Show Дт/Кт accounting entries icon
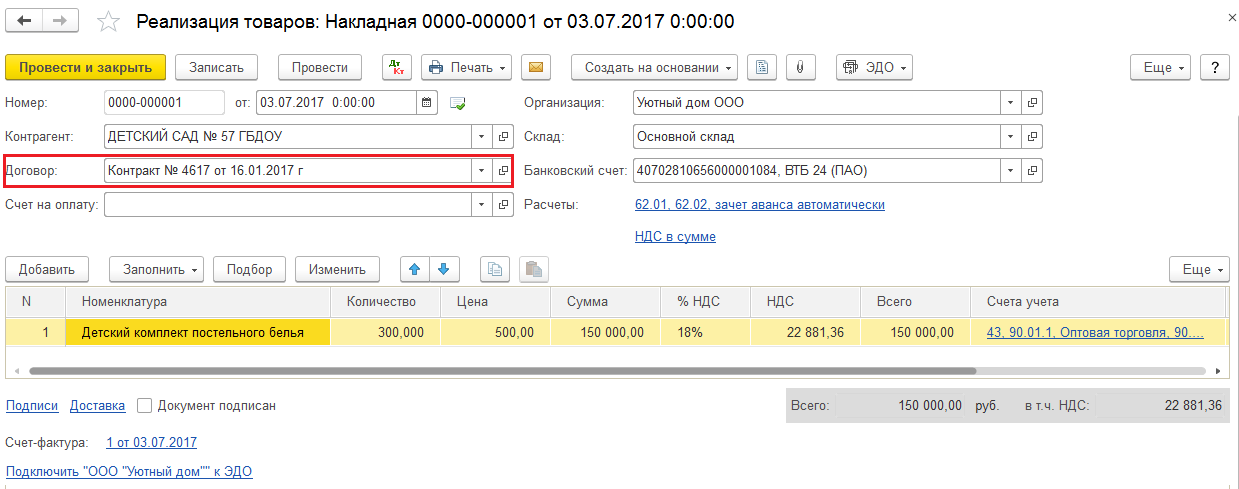The height and width of the screenshot is (489, 1239). tap(397, 67)
